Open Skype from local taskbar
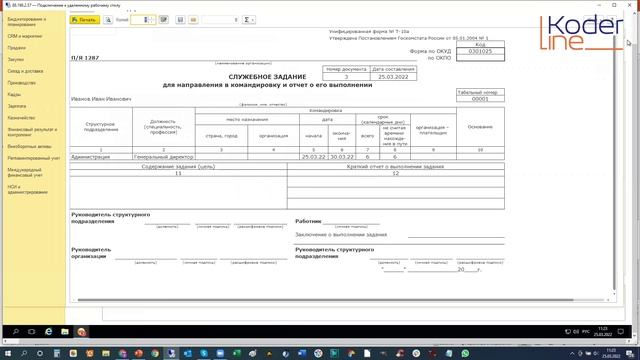 point(204,353)
